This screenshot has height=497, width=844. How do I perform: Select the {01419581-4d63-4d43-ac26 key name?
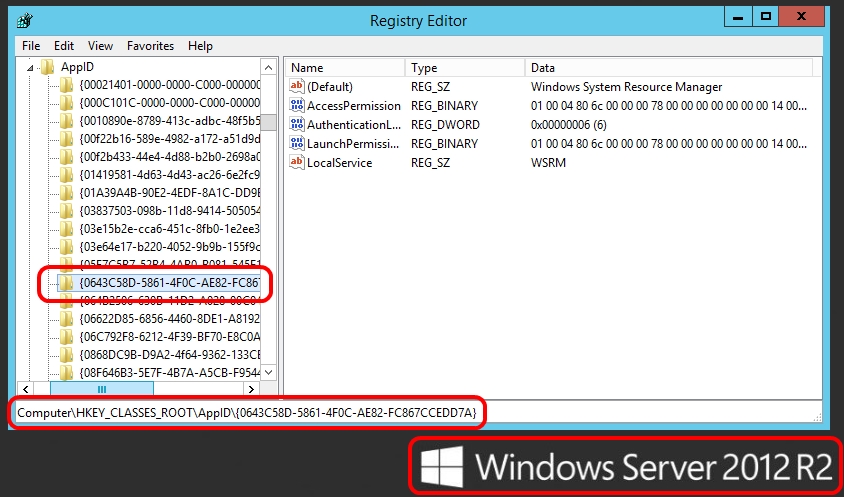click(x=170, y=174)
